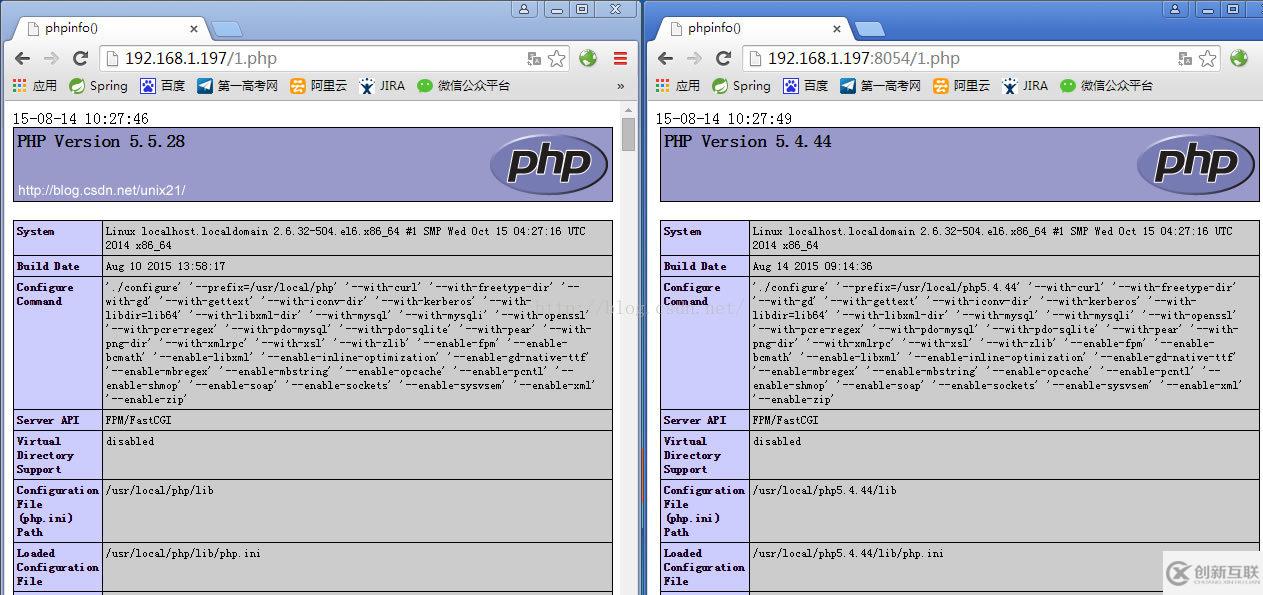Screen dimensions: 1263x595
Task: Reload the right window's 8054 page
Action: pos(723,59)
